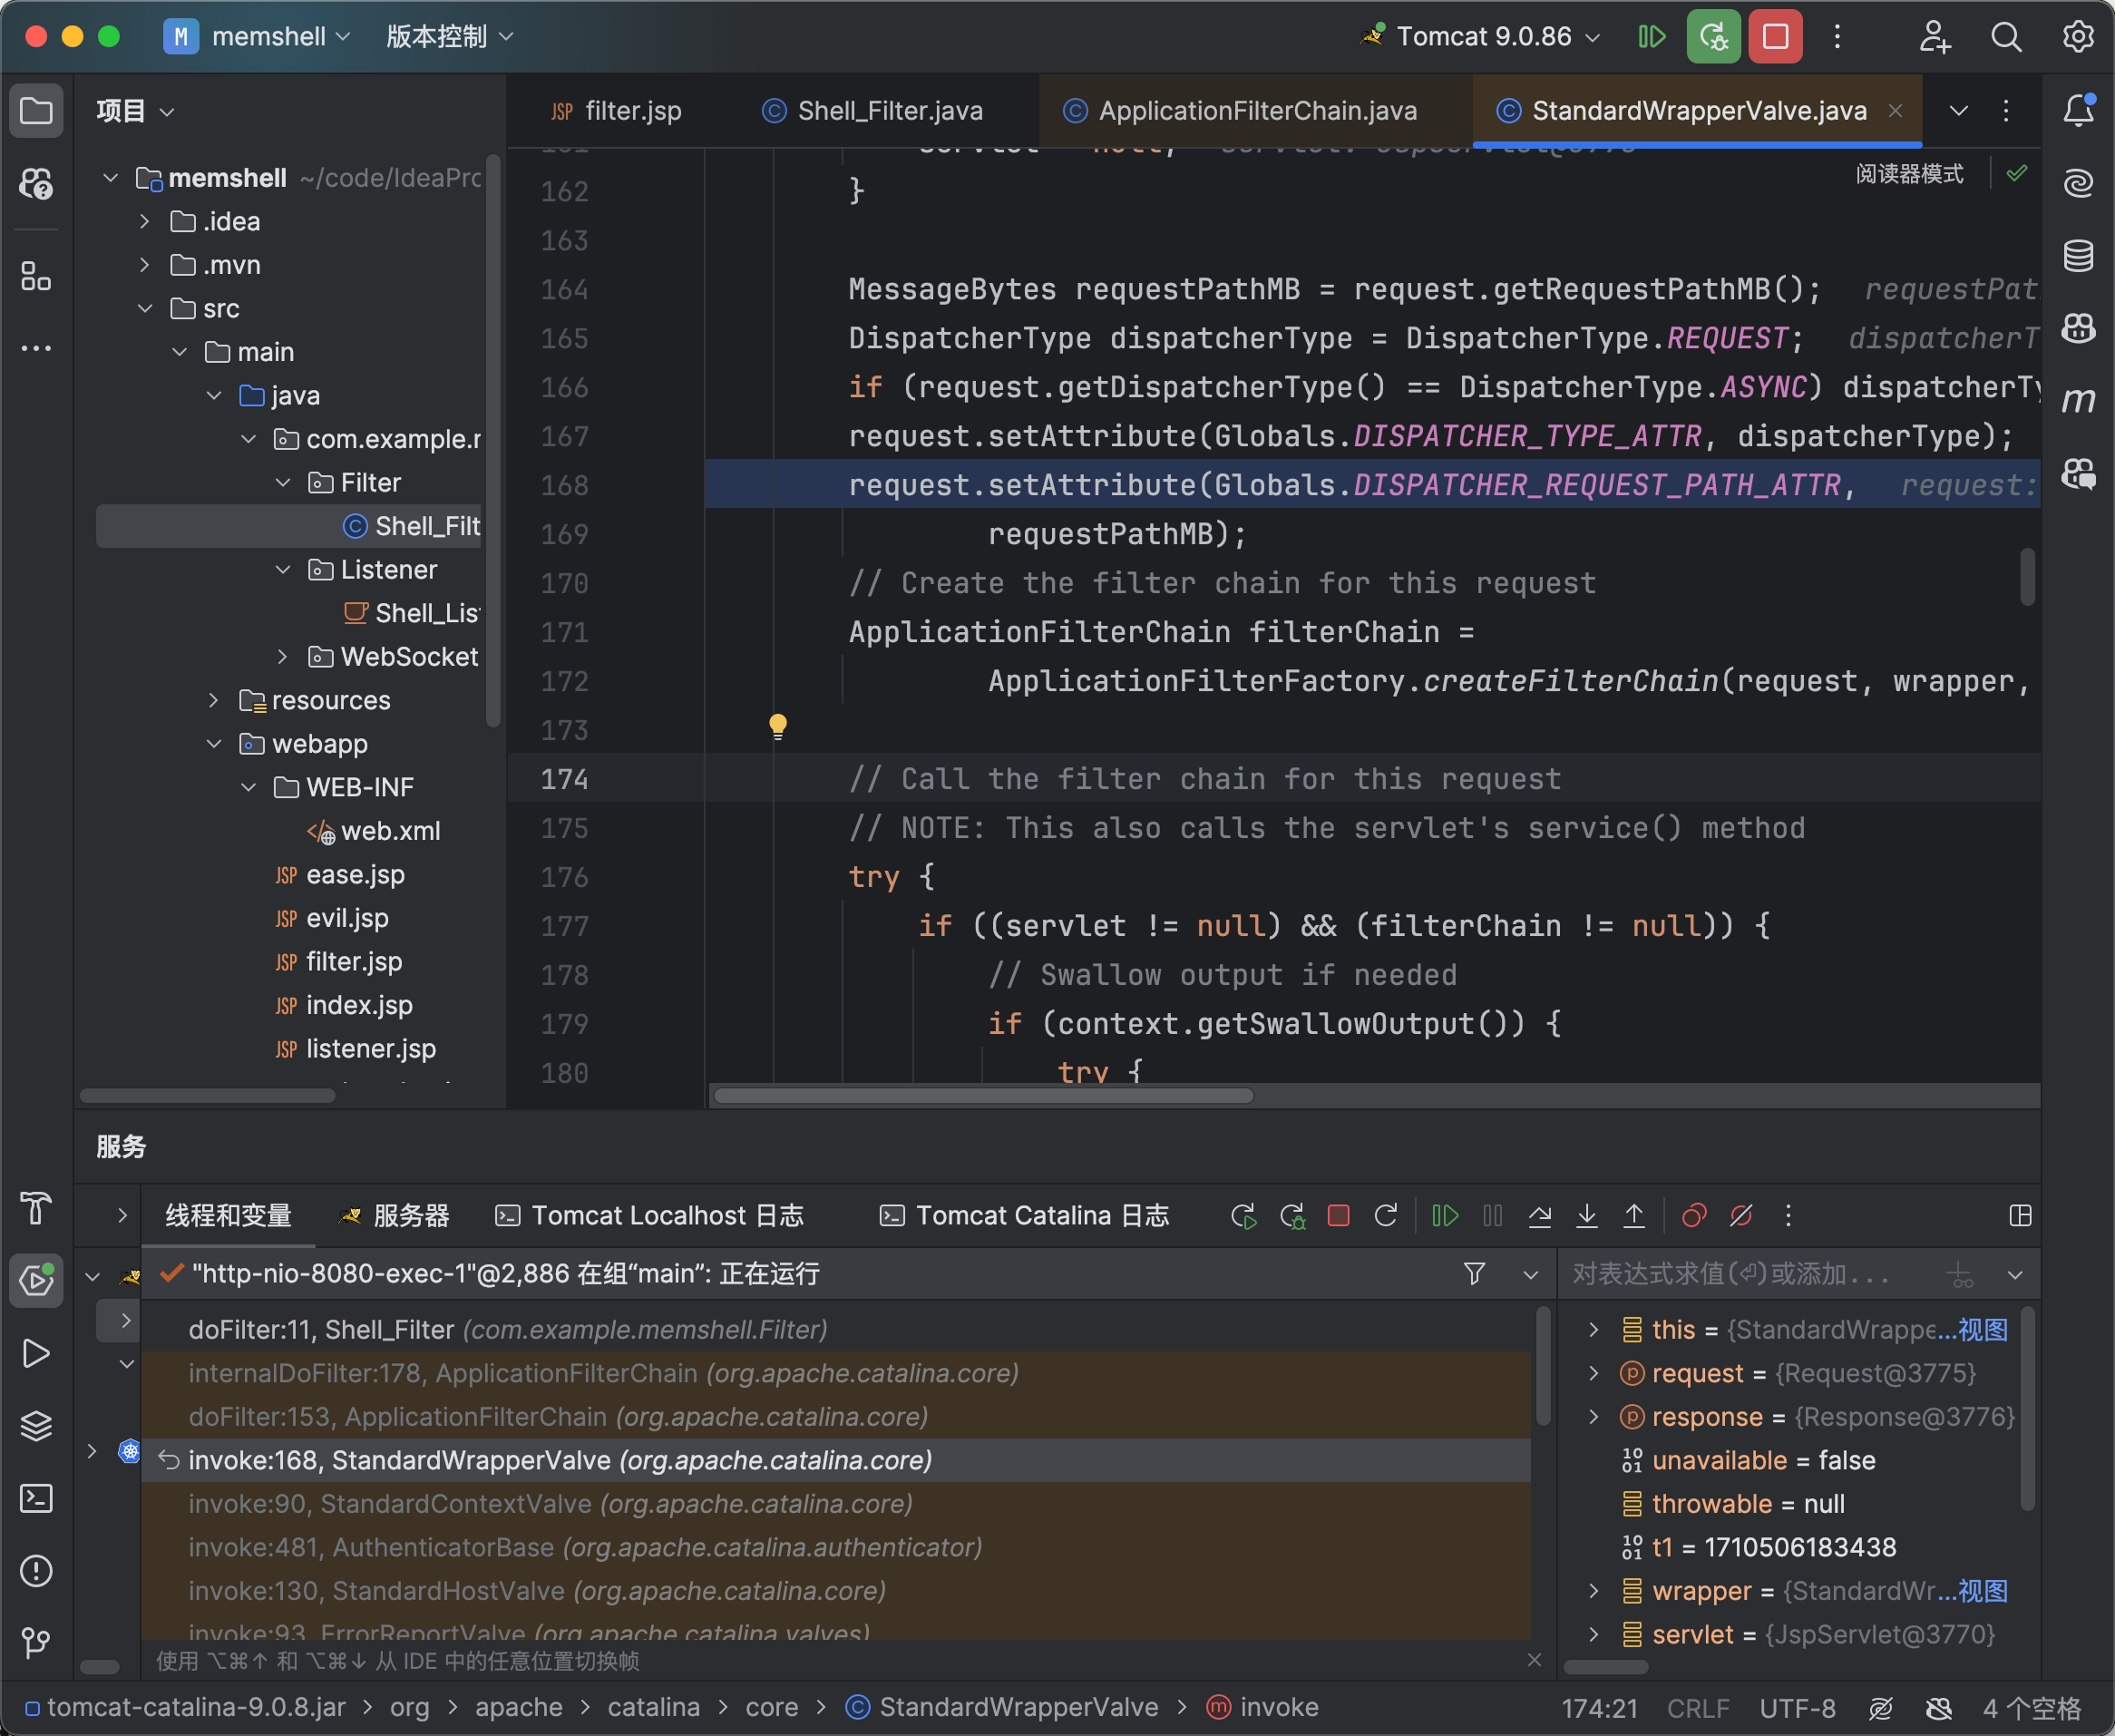
Task: Click Step Over in debugger toolbar
Action: pos(1540,1215)
